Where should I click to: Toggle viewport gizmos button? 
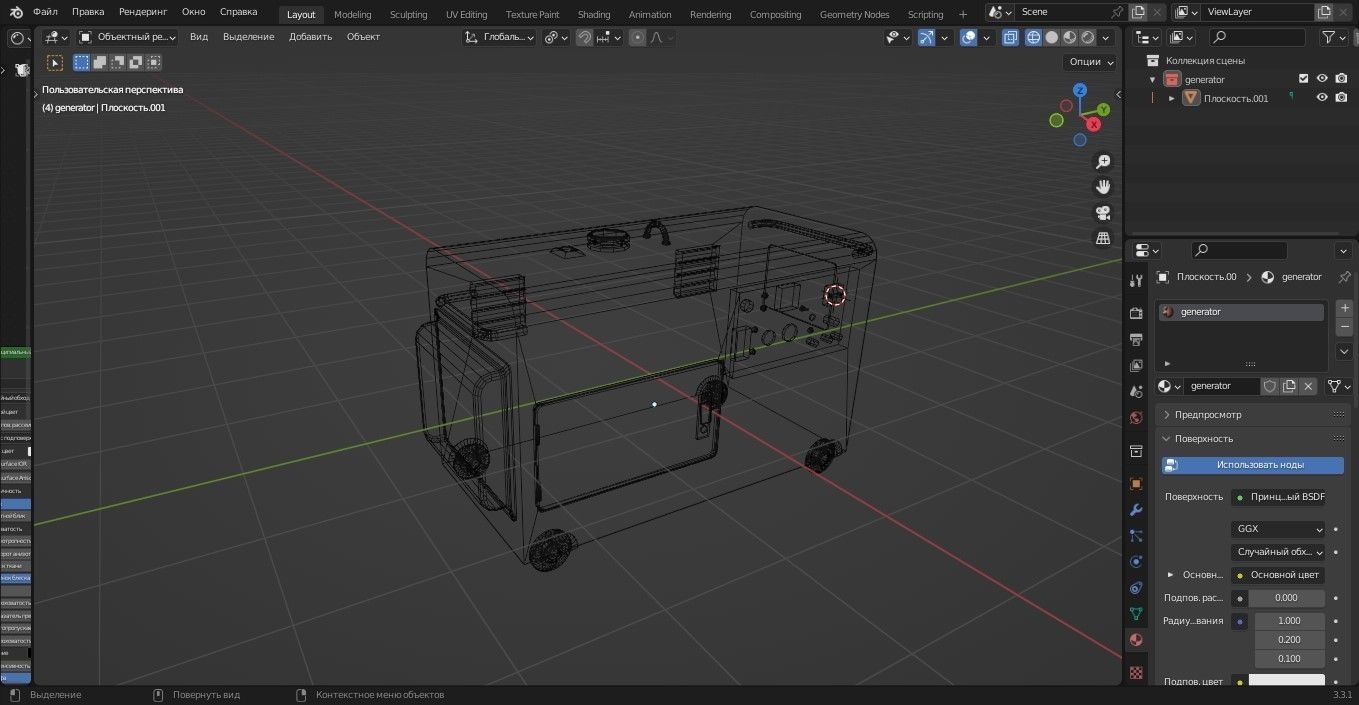927,38
